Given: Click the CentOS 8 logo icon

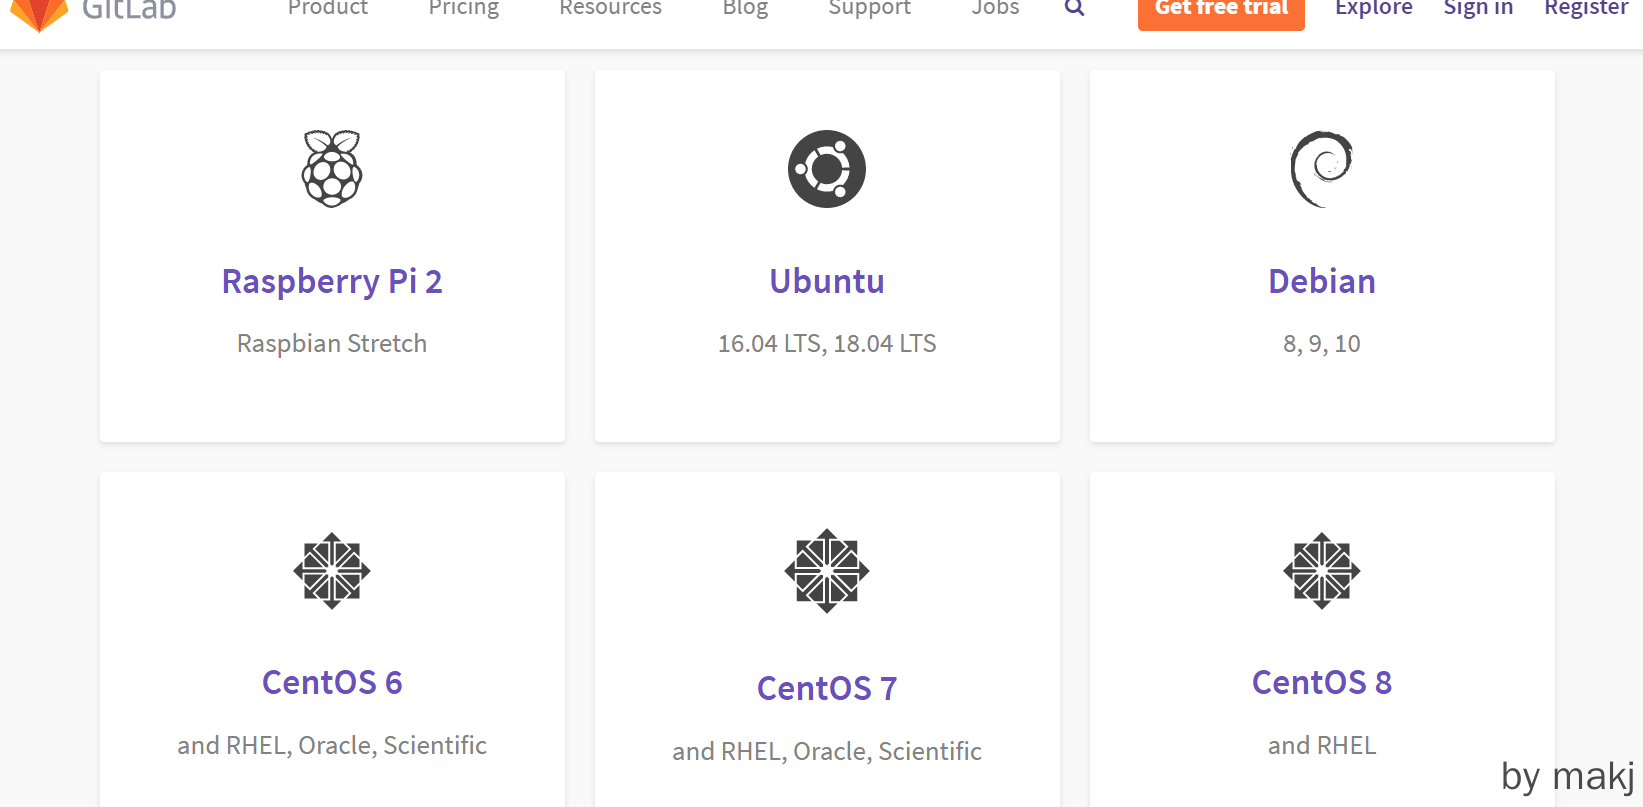Looking at the screenshot, I should pos(1321,571).
